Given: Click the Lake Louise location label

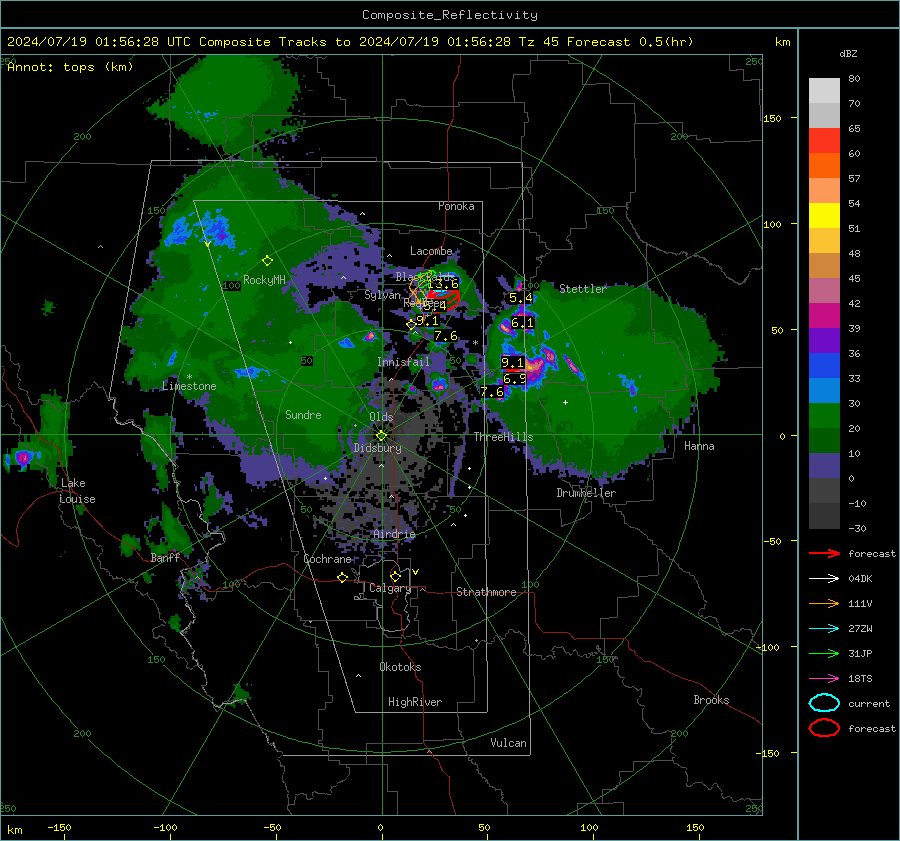Looking at the screenshot, I should (x=77, y=491).
